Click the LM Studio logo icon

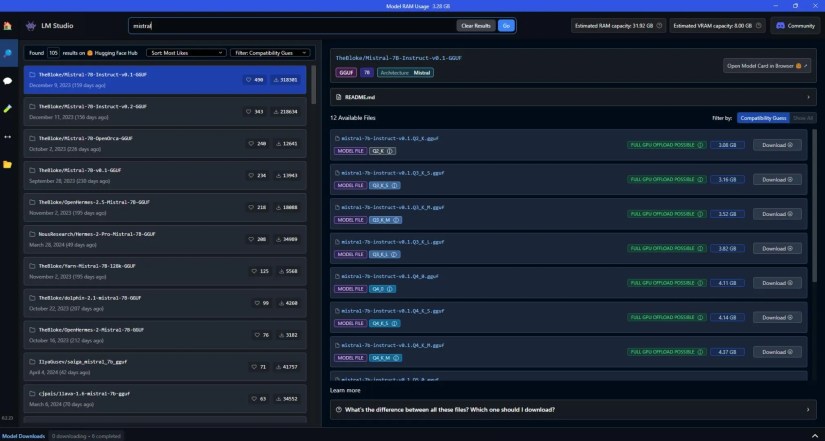coord(31,26)
